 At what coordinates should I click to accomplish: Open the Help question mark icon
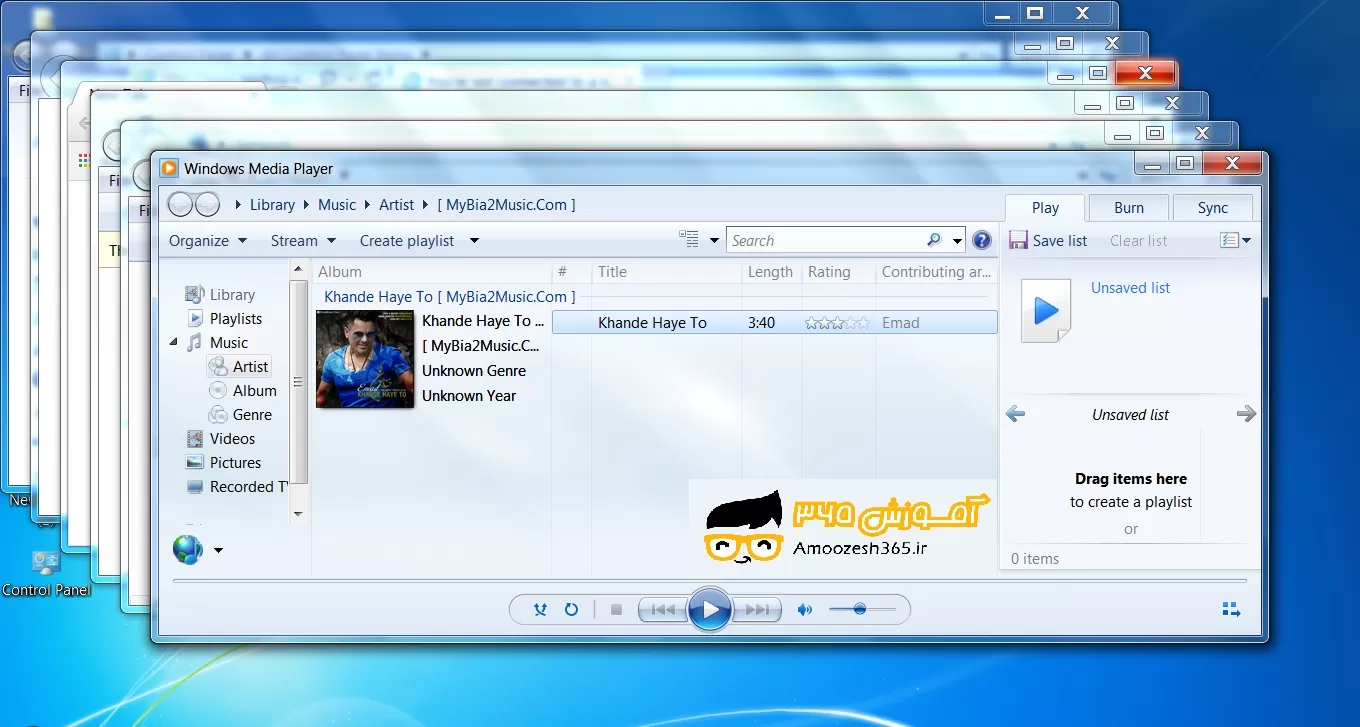pyautogui.click(x=981, y=240)
